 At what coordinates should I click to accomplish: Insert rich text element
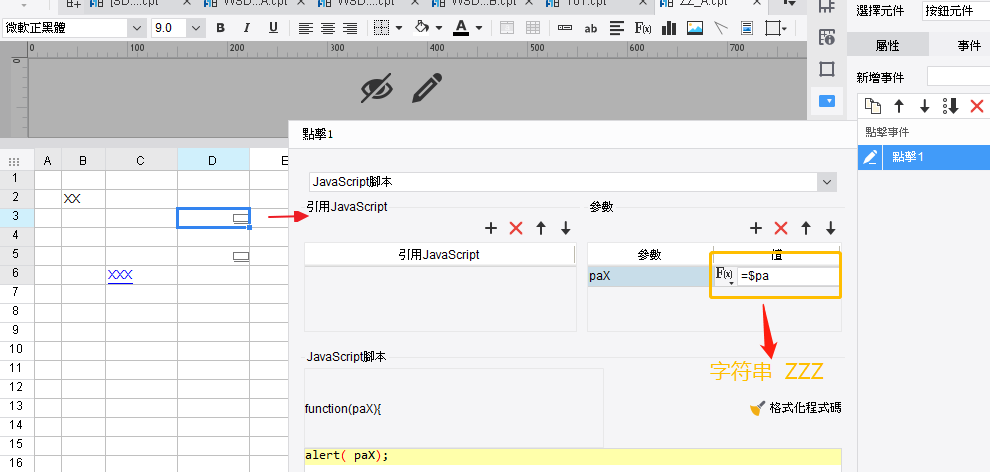[x=617, y=28]
